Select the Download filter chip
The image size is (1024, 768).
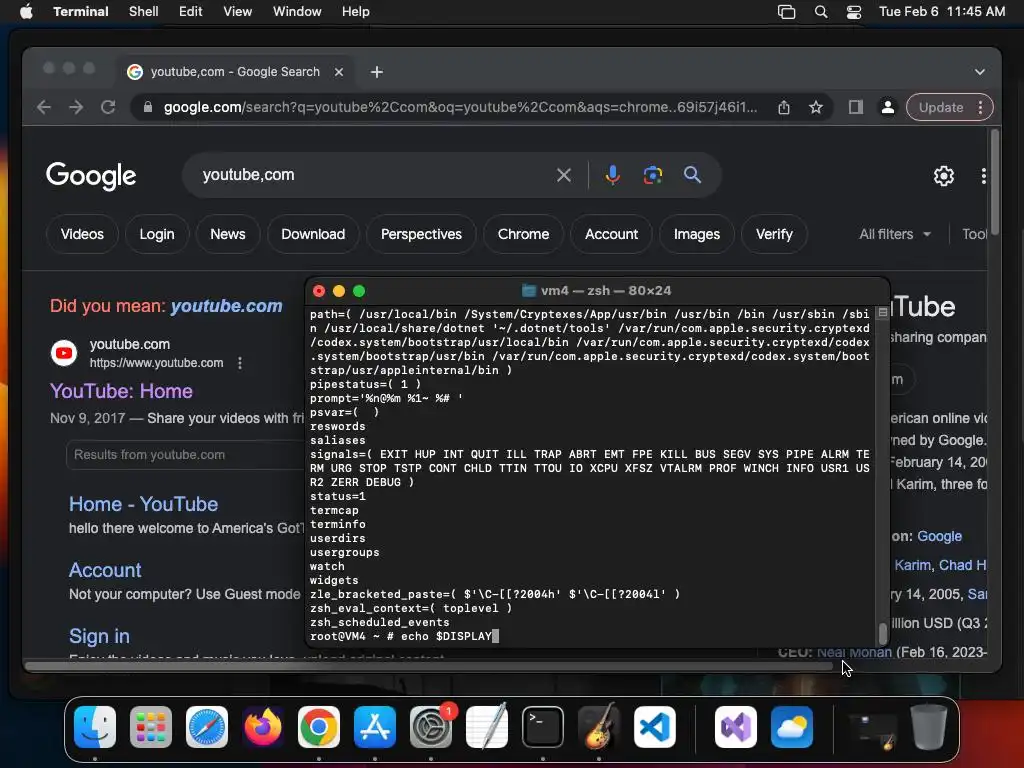click(x=313, y=234)
